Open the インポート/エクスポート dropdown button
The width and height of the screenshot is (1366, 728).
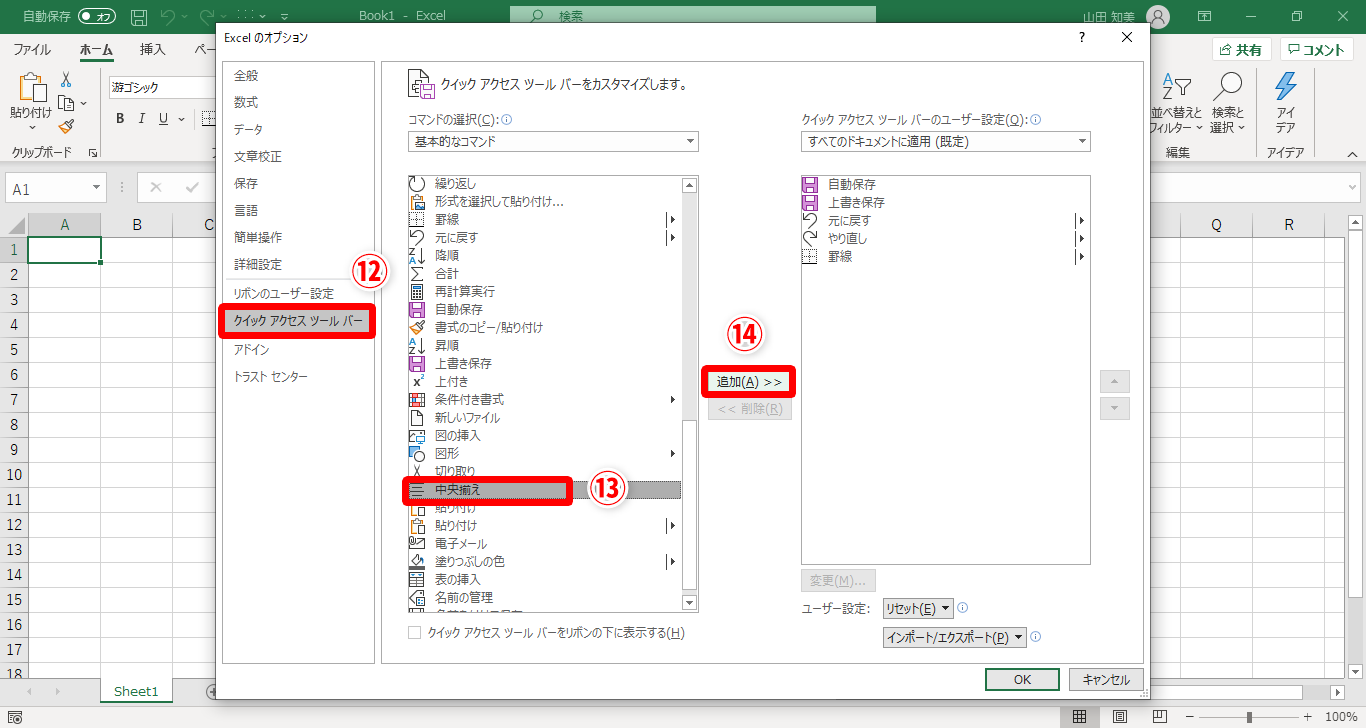coord(955,637)
